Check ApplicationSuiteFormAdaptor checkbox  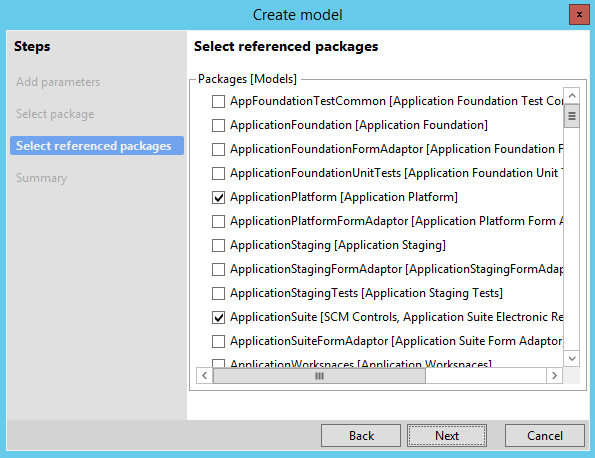point(218,341)
